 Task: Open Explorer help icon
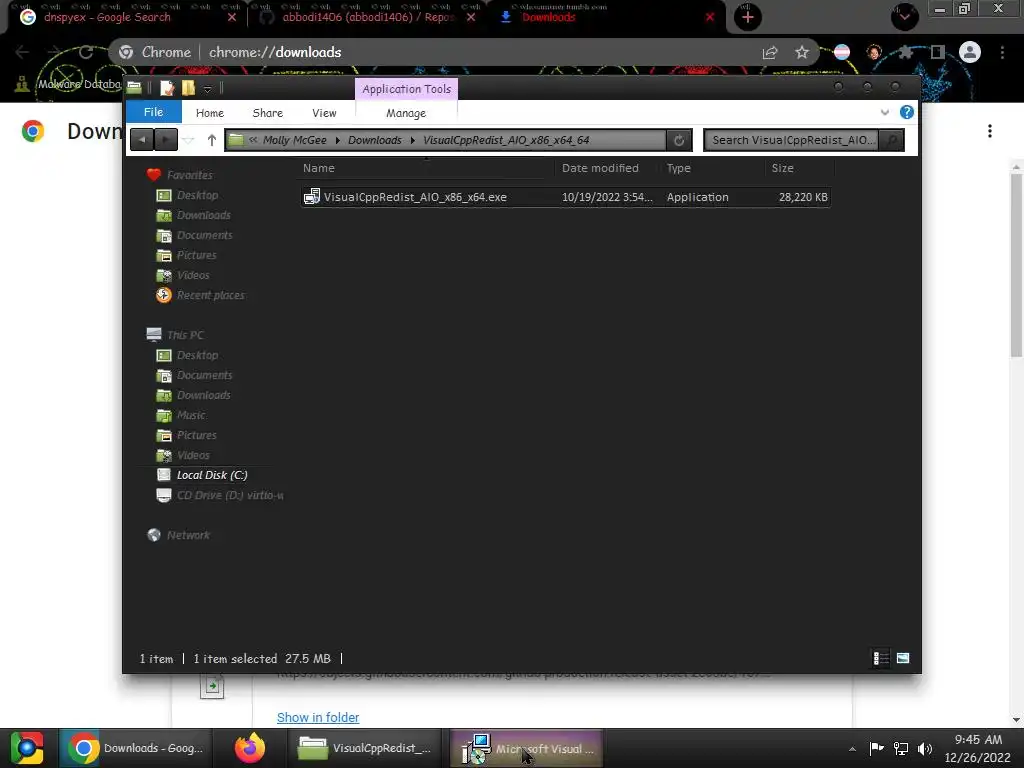click(906, 112)
